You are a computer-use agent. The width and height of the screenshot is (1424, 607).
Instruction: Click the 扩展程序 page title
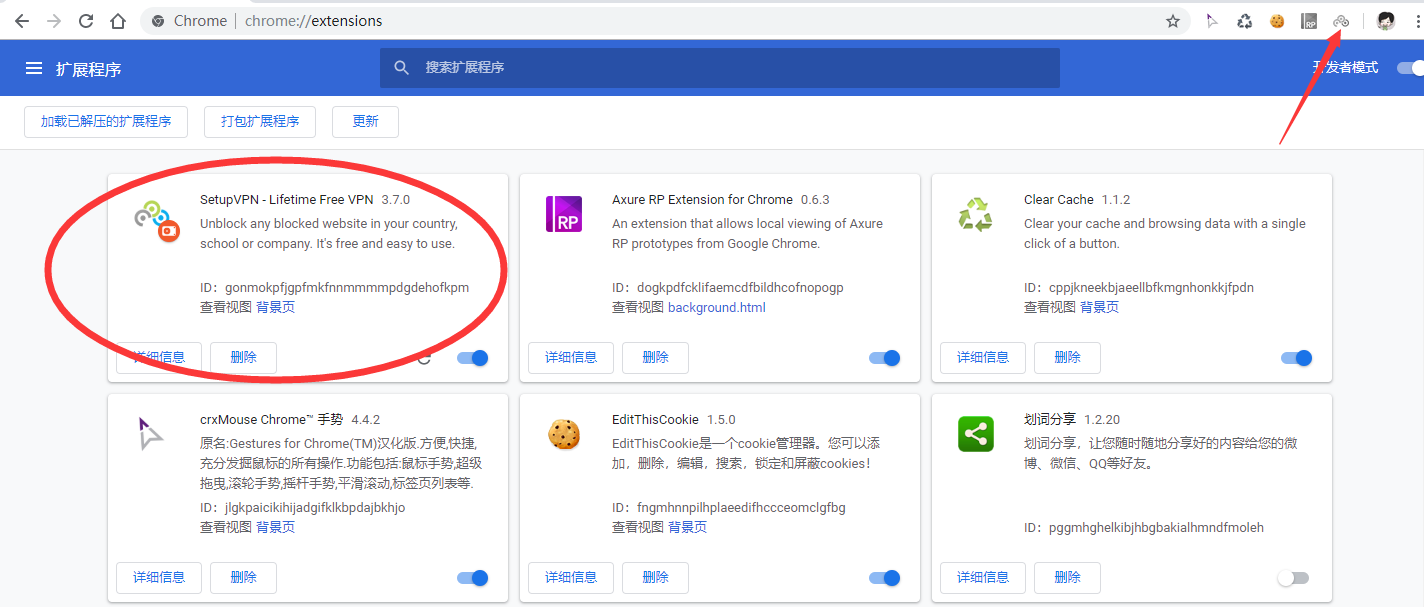click(89, 69)
